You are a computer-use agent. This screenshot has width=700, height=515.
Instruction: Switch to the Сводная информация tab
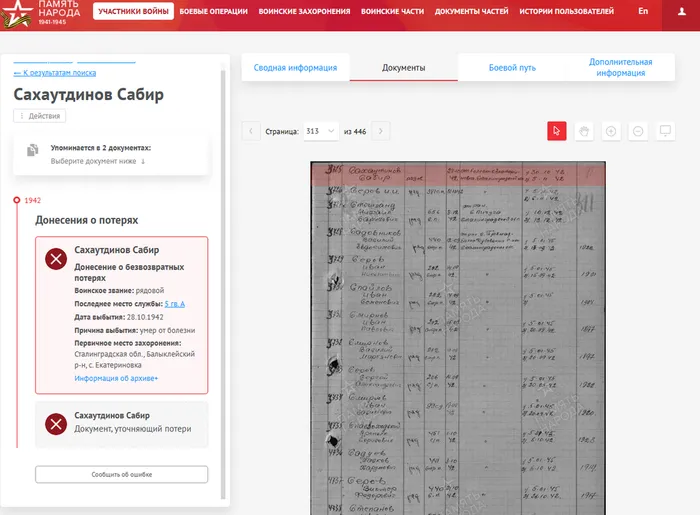click(295, 68)
